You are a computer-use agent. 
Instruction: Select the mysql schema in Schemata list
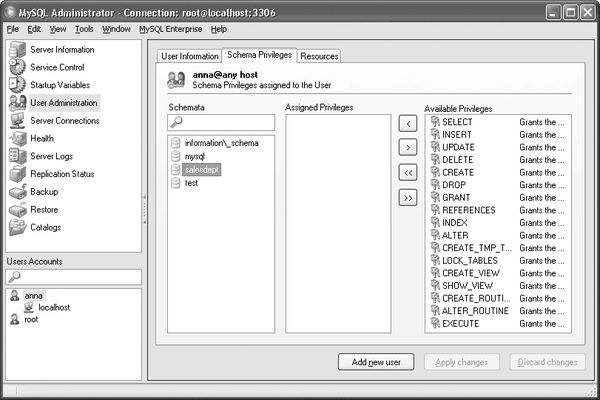[x=194, y=157]
